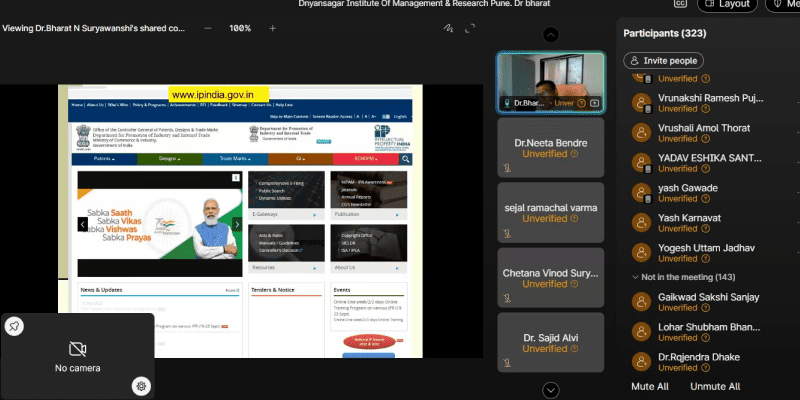Pin the self-view with pin icon
800x400 pixels.
point(14,326)
